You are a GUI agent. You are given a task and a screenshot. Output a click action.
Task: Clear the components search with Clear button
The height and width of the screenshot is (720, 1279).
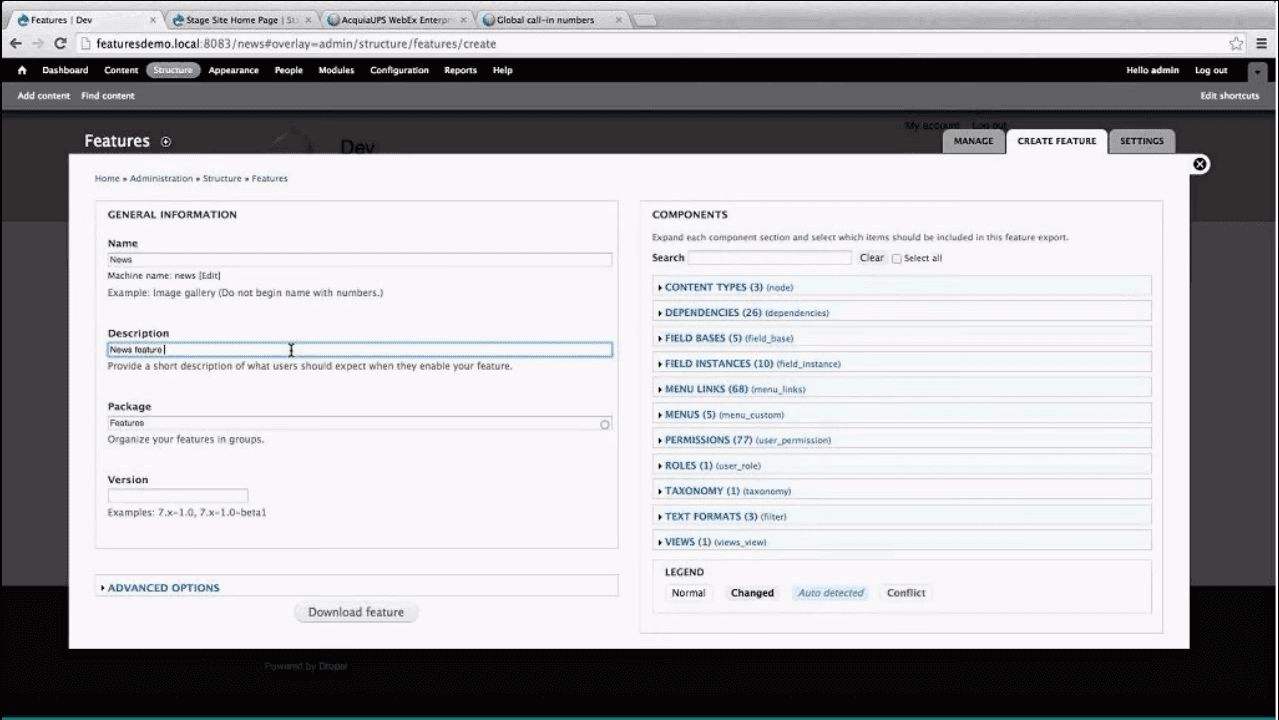pyautogui.click(x=871, y=258)
